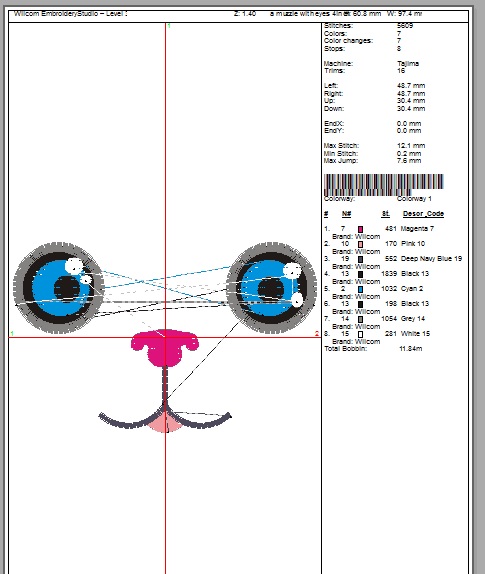Click the second Black 13 swatch in row 6

pyautogui.click(x=360, y=304)
